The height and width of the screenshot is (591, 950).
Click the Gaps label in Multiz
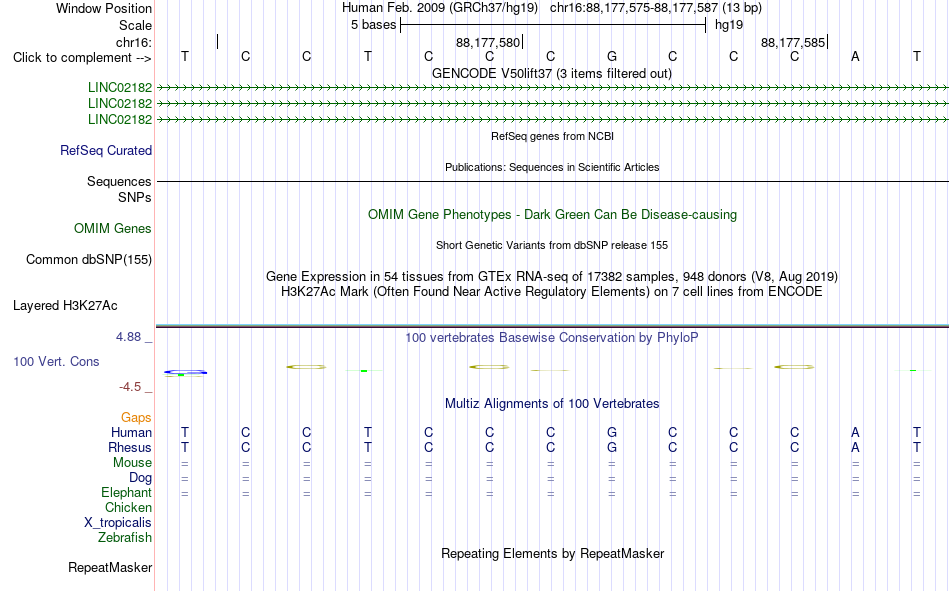tap(136, 417)
